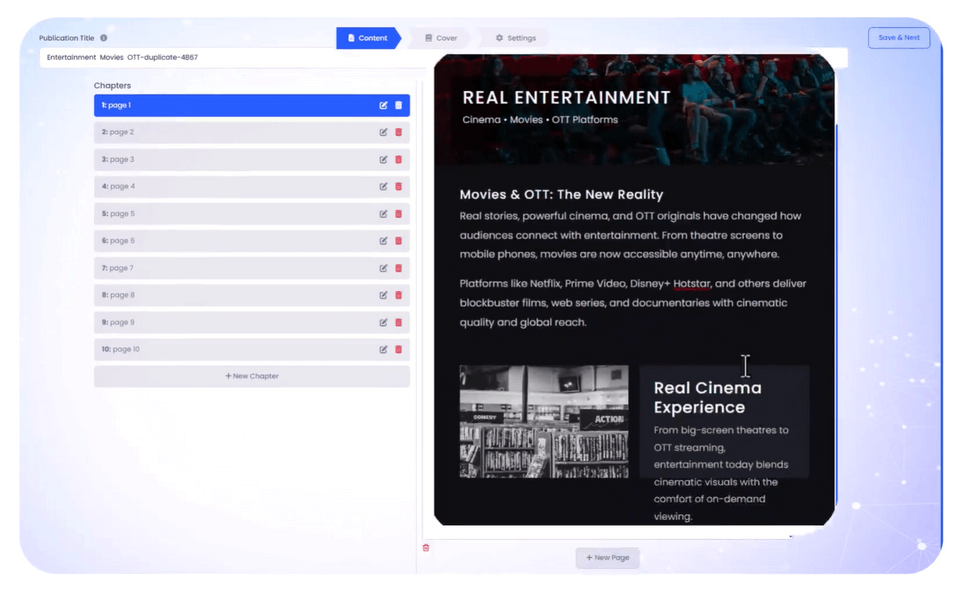This screenshot has height=590, width=960.
Task: Delete the page 10 chapter
Action: click(x=399, y=349)
